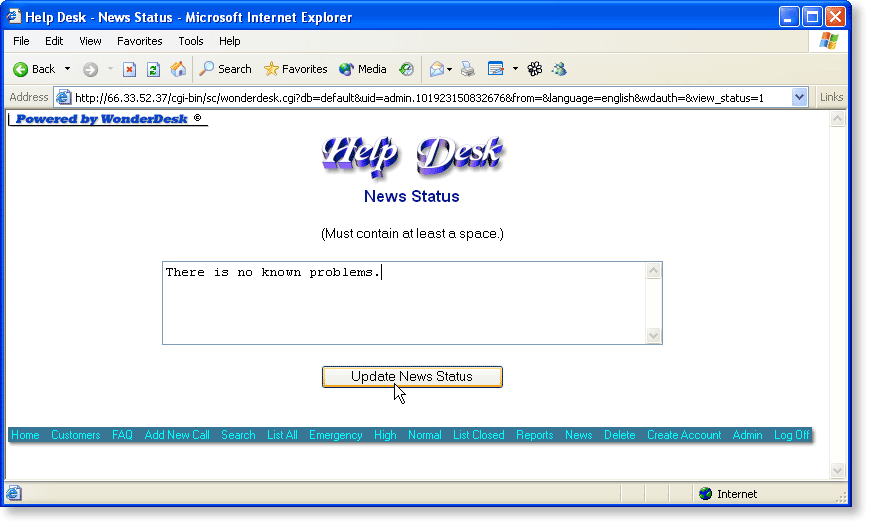Screen dimensions: 872x527
Task: Open the Emergency calls link
Action: (x=335, y=435)
